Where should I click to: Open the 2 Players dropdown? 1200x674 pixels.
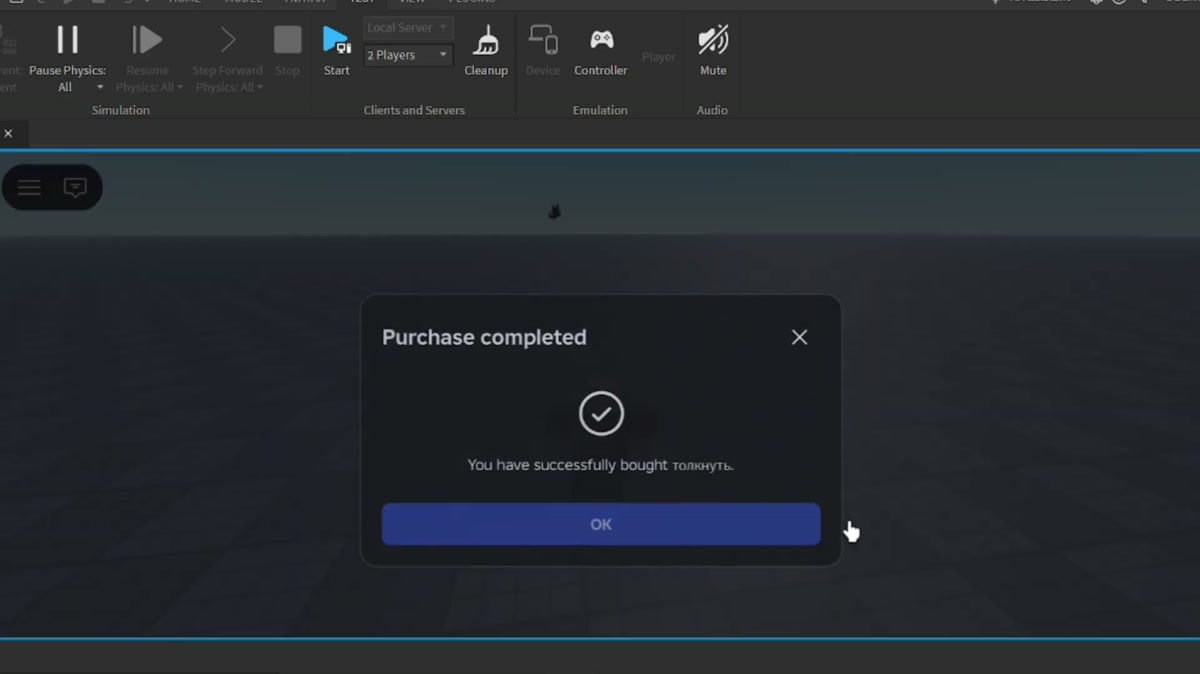pyautogui.click(x=408, y=55)
